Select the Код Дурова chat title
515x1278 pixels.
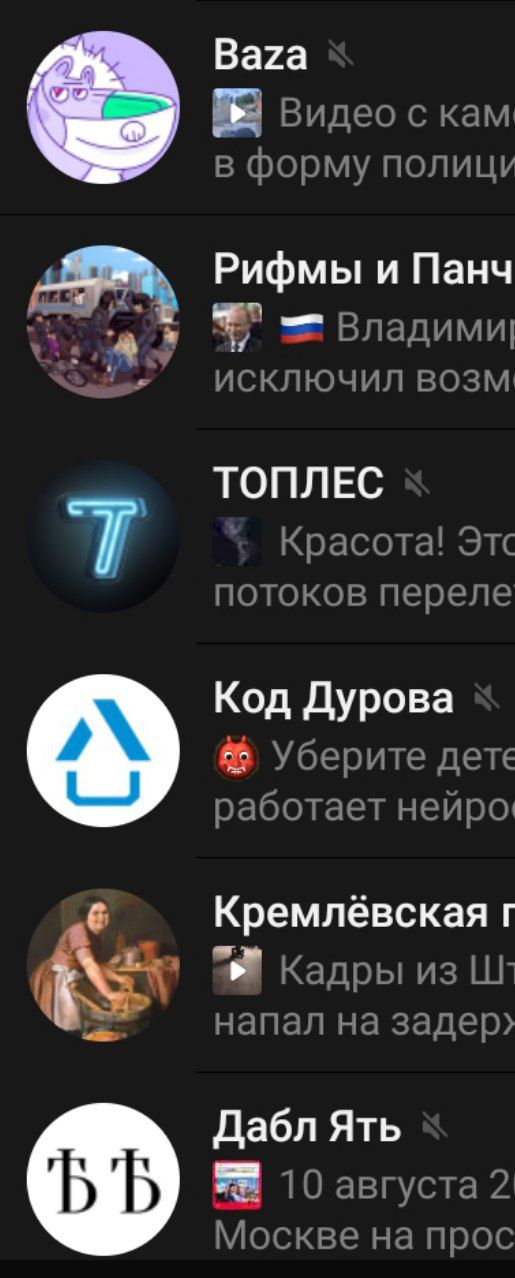coord(333,699)
